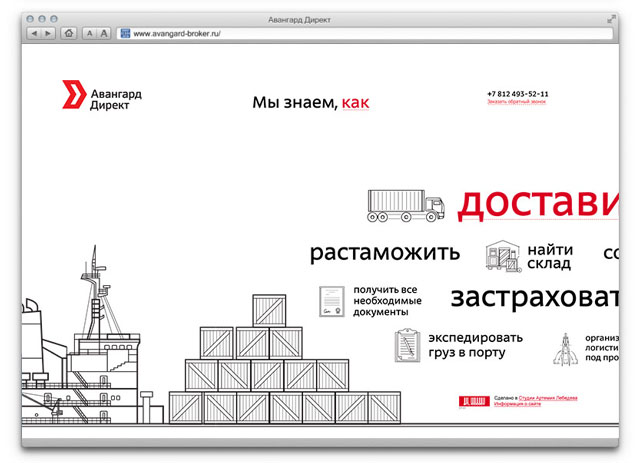Click the logistics tower icon
The width and height of the screenshot is (640, 463).
click(567, 349)
